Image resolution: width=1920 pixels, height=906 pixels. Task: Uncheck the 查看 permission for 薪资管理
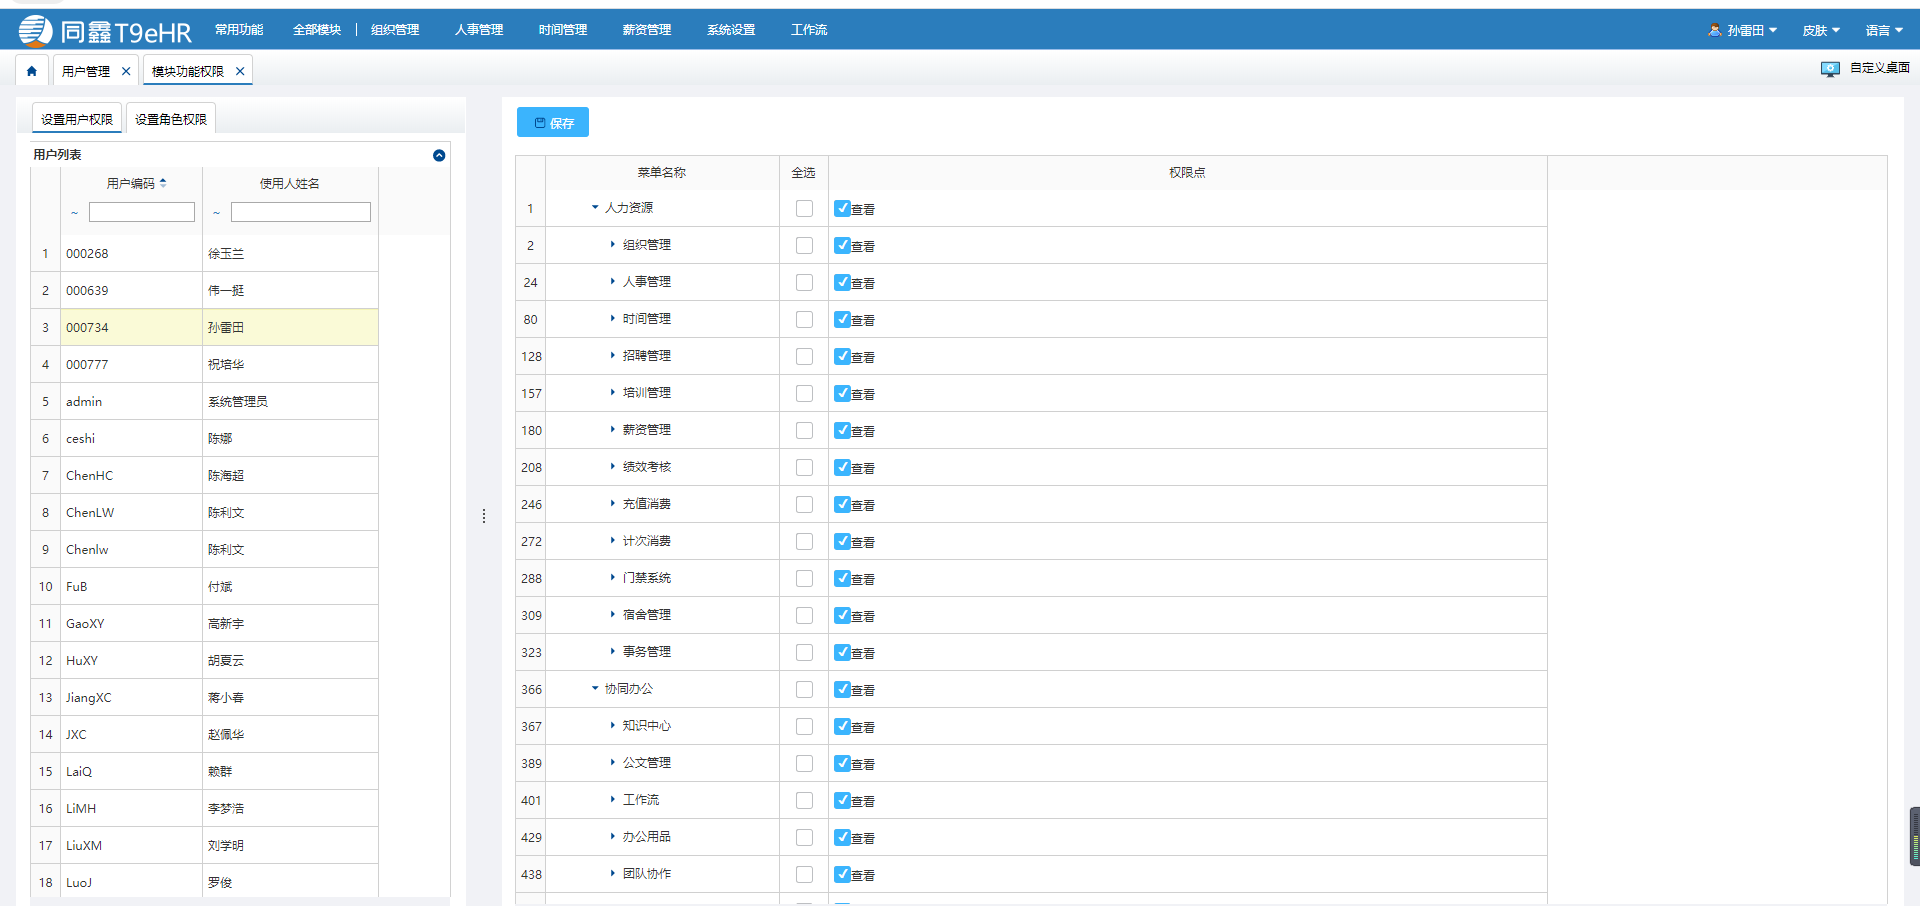click(843, 430)
